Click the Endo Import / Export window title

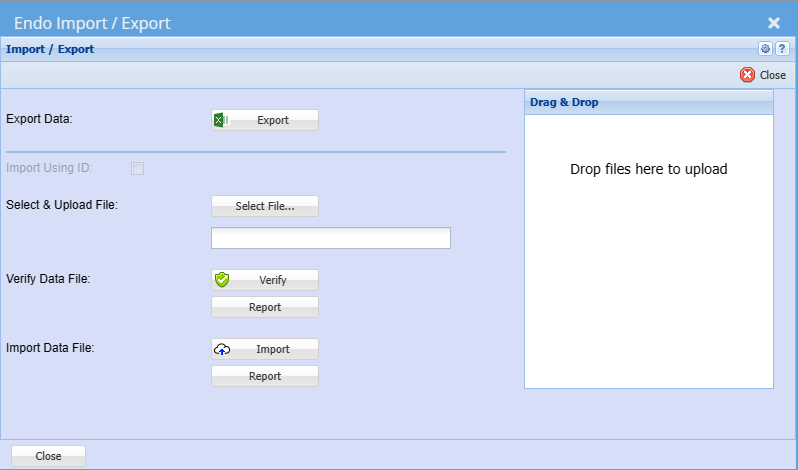[x=92, y=22]
